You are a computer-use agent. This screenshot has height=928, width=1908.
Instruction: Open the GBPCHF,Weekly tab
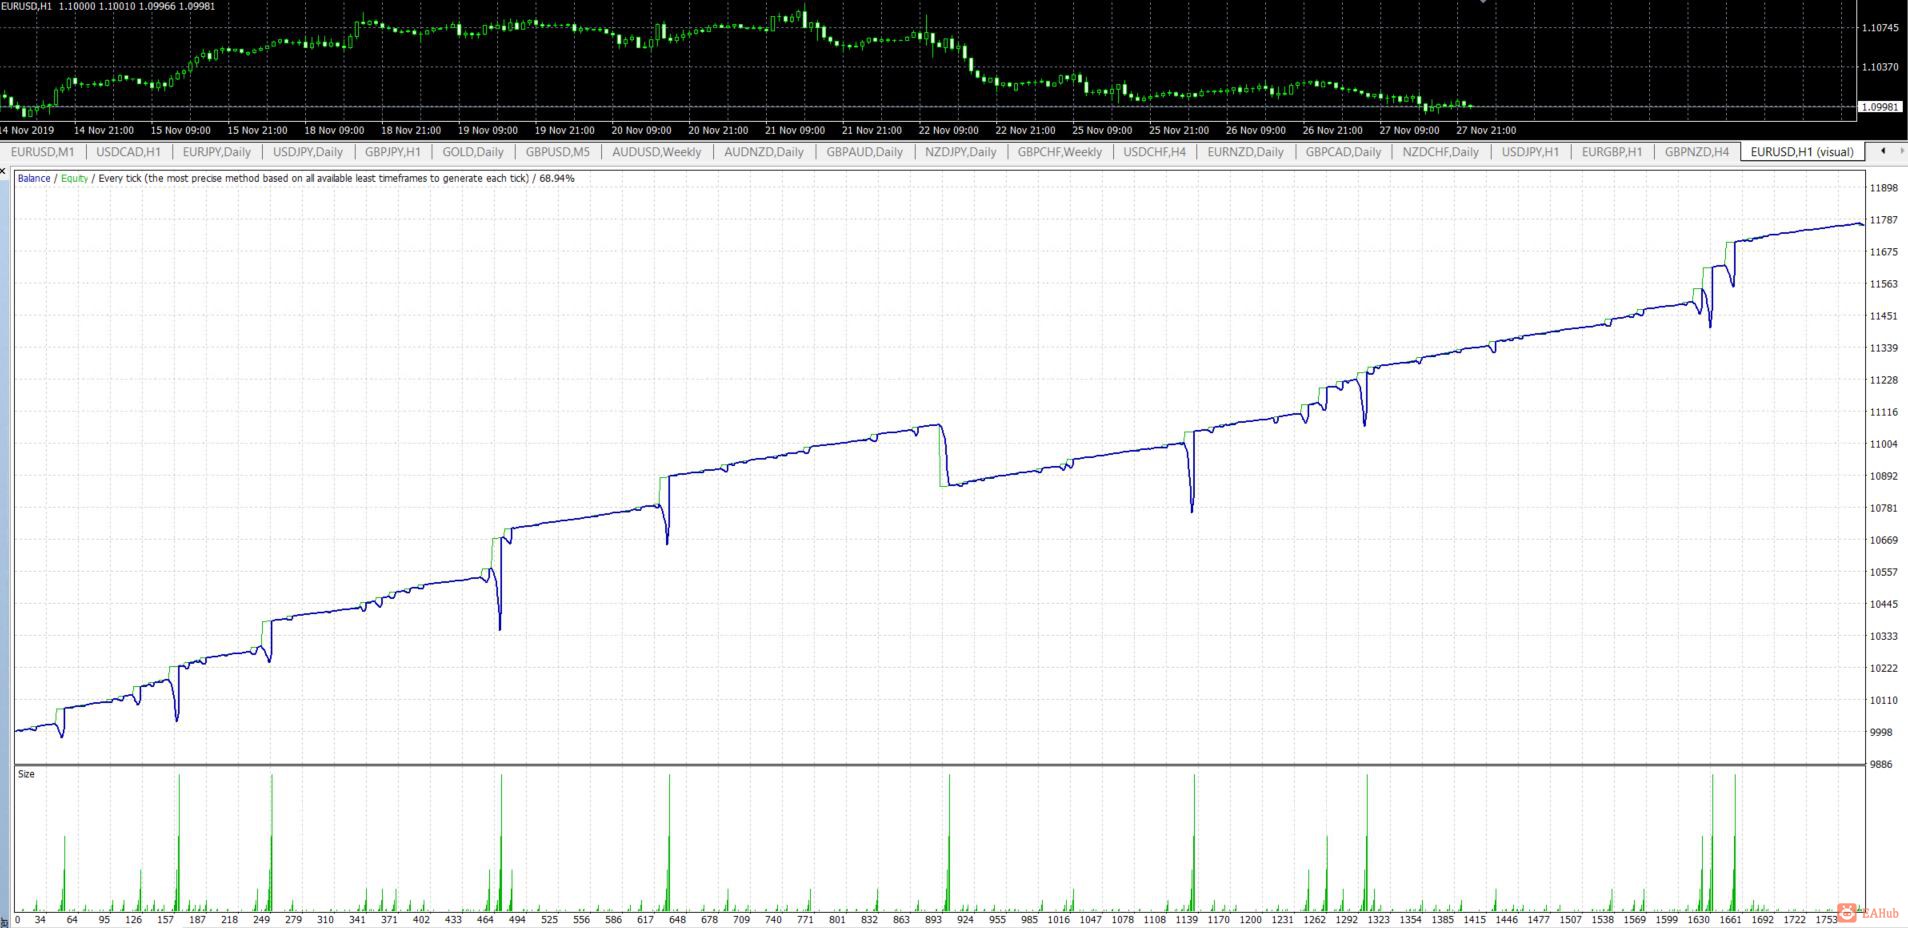click(x=1060, y=152)
